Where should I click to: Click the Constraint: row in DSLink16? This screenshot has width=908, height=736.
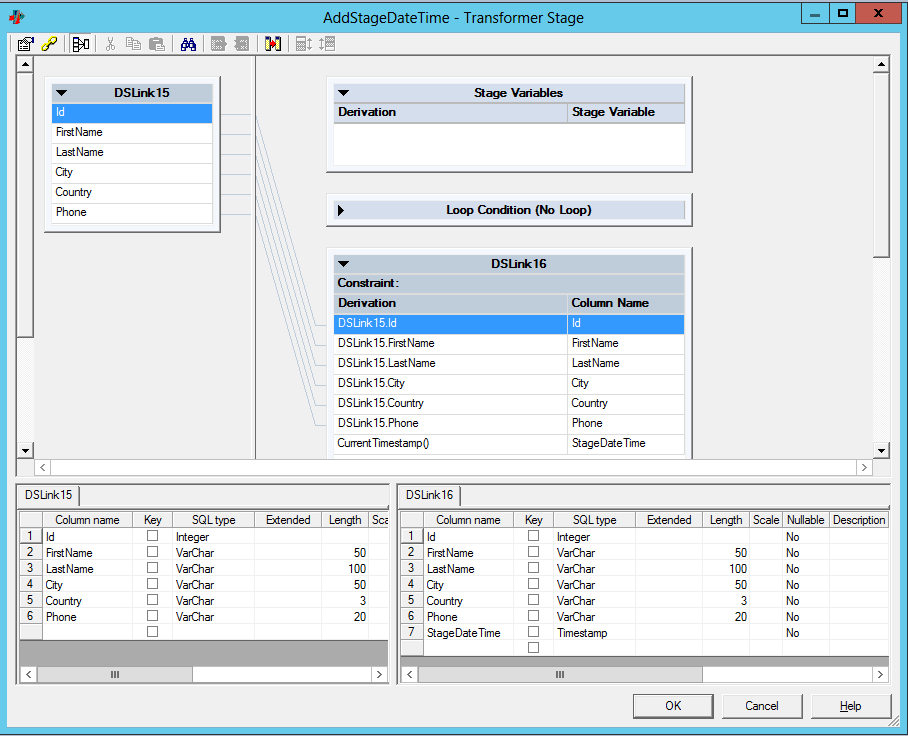click(509, 283)
